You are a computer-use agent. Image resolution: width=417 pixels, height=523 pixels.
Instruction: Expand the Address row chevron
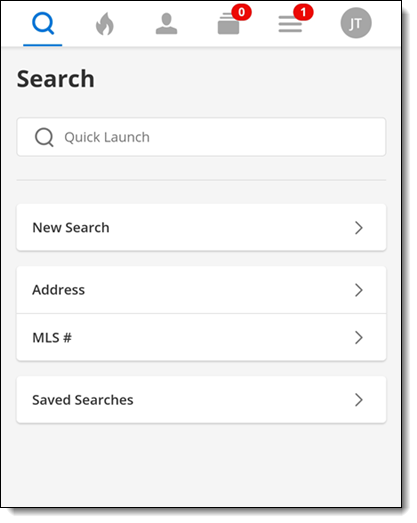point(359,290)
